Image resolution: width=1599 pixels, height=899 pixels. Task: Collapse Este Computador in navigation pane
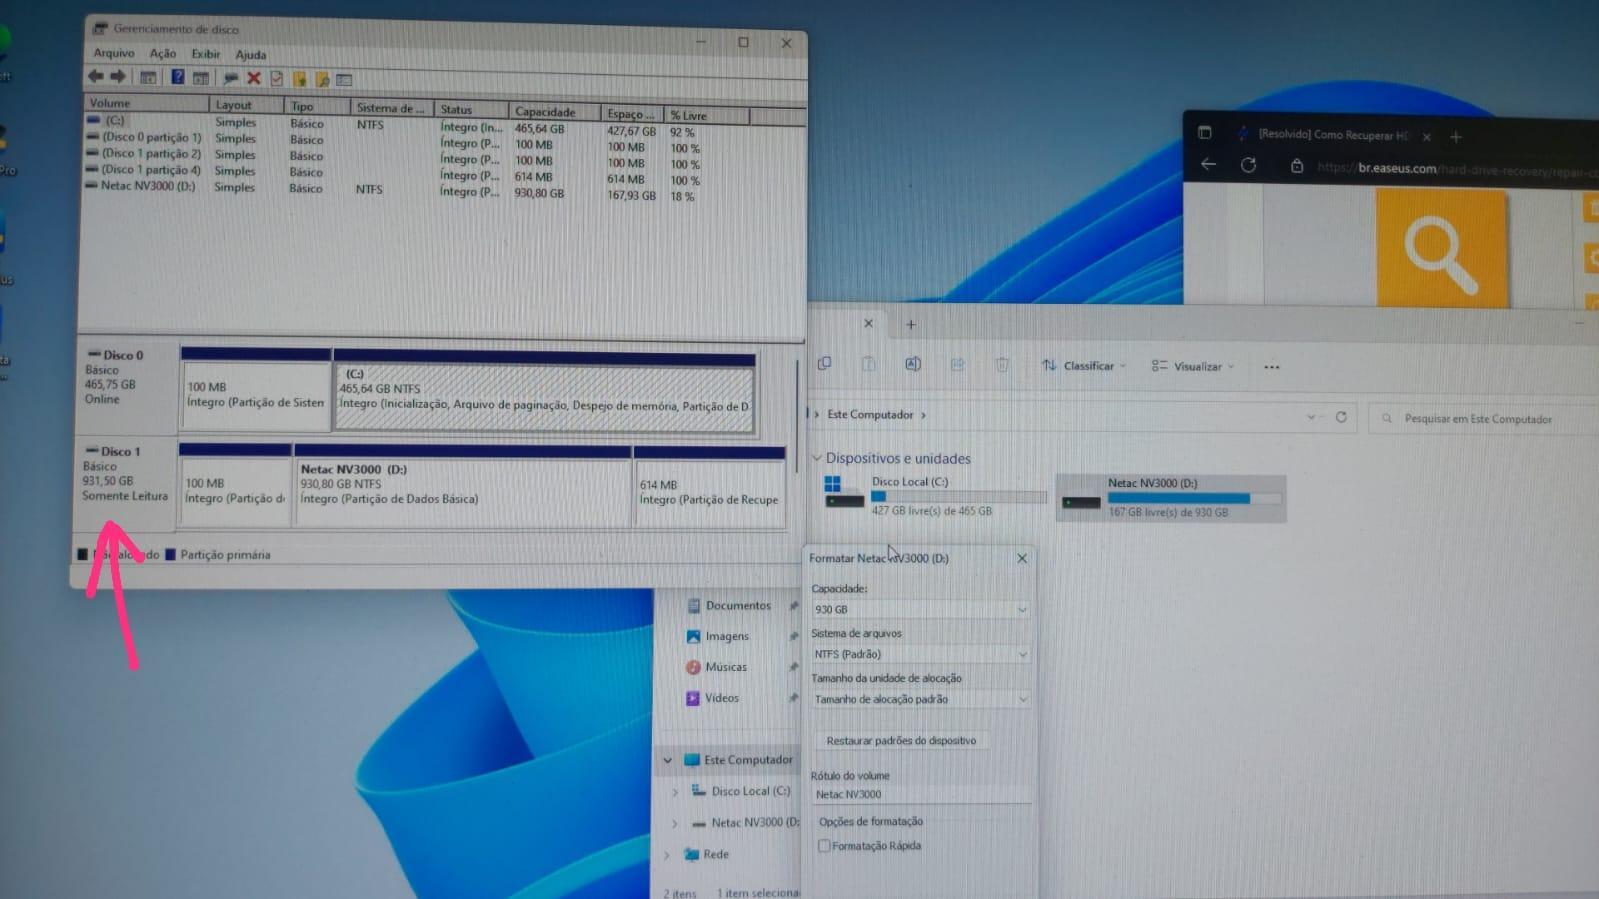tap(668, 760)
